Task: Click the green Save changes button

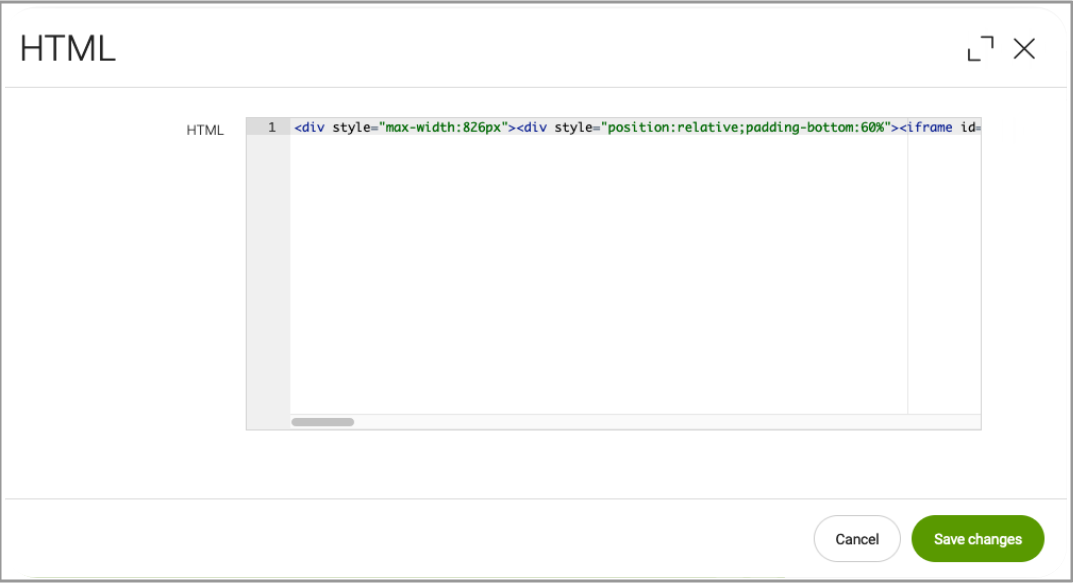Action: pyautogui.click(x=977, y=539)
